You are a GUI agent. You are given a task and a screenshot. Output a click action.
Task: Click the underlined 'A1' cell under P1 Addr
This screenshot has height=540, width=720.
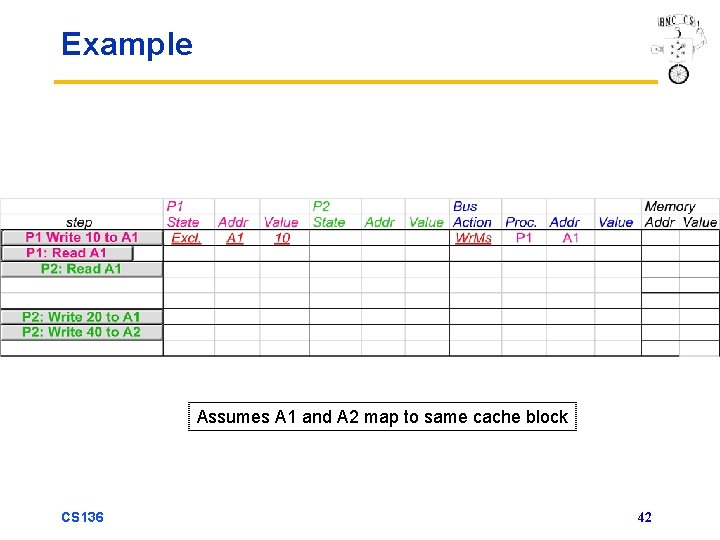click(235, 238)
